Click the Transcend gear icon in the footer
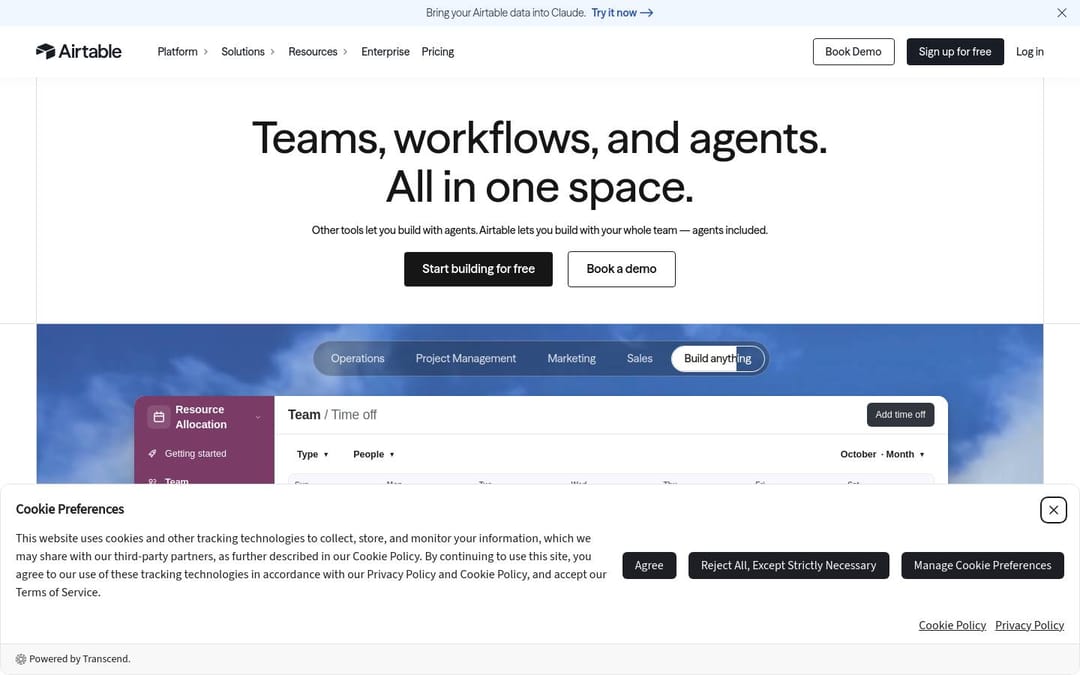Viewport: 1080px width, 675px height. [x=21, y=659]
